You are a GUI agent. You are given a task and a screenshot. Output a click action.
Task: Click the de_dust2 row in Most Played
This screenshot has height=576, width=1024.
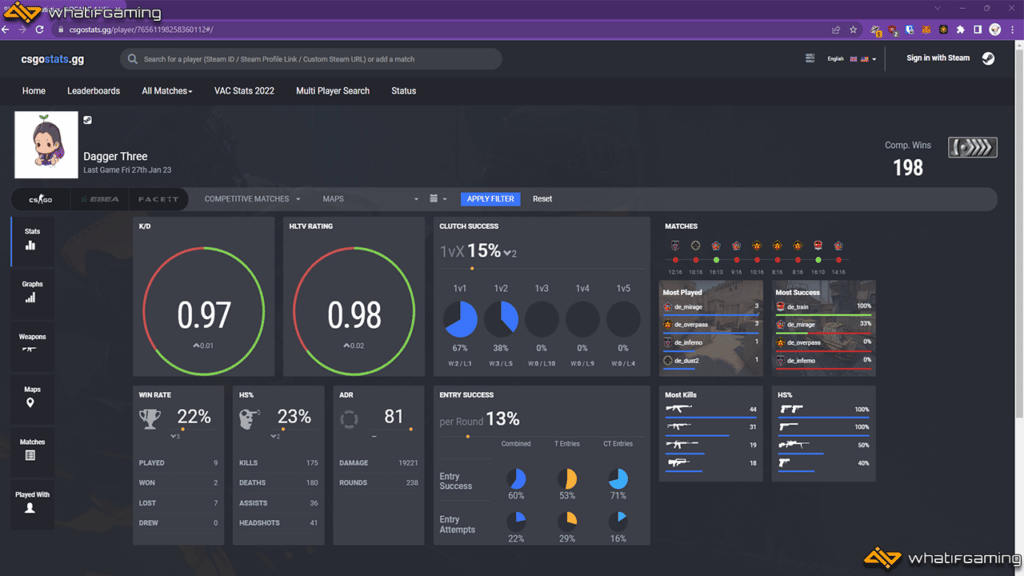(x=711, y=362)
